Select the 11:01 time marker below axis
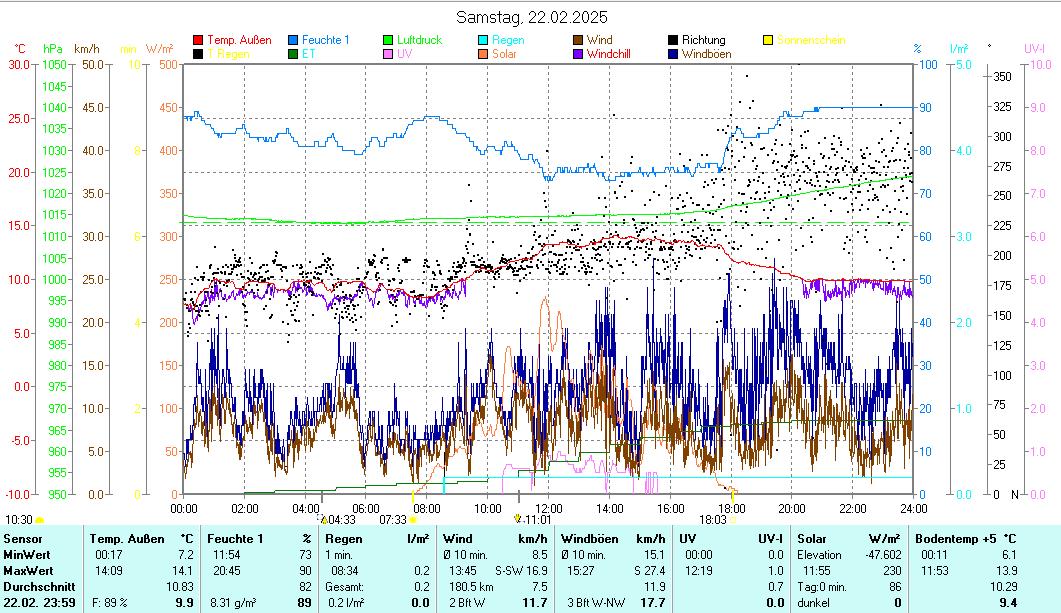The height and width of the screenshot is (613, 1061). [535, 519]
